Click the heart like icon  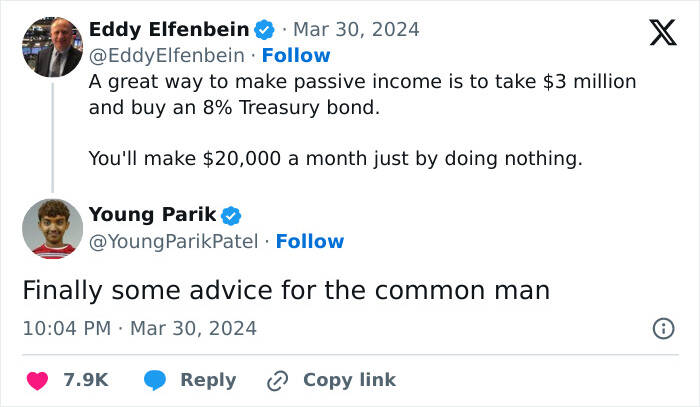[x=36, y=380]
